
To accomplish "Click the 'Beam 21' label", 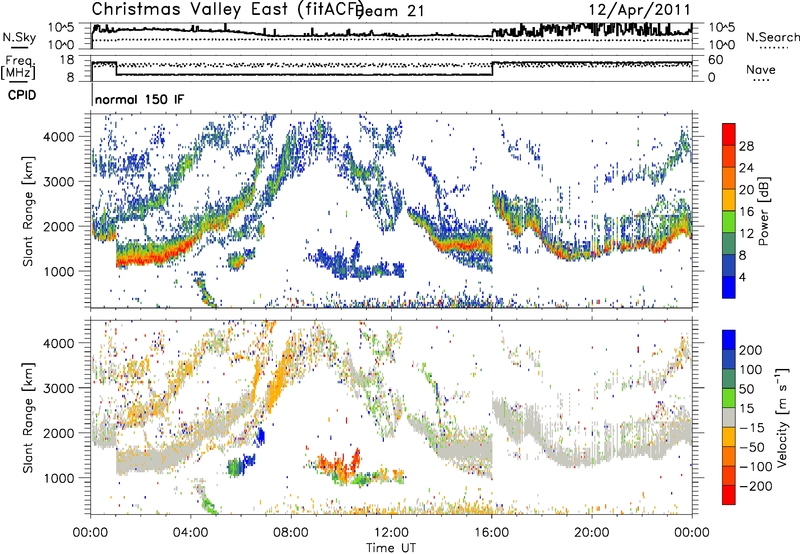I will click(390, 10).
